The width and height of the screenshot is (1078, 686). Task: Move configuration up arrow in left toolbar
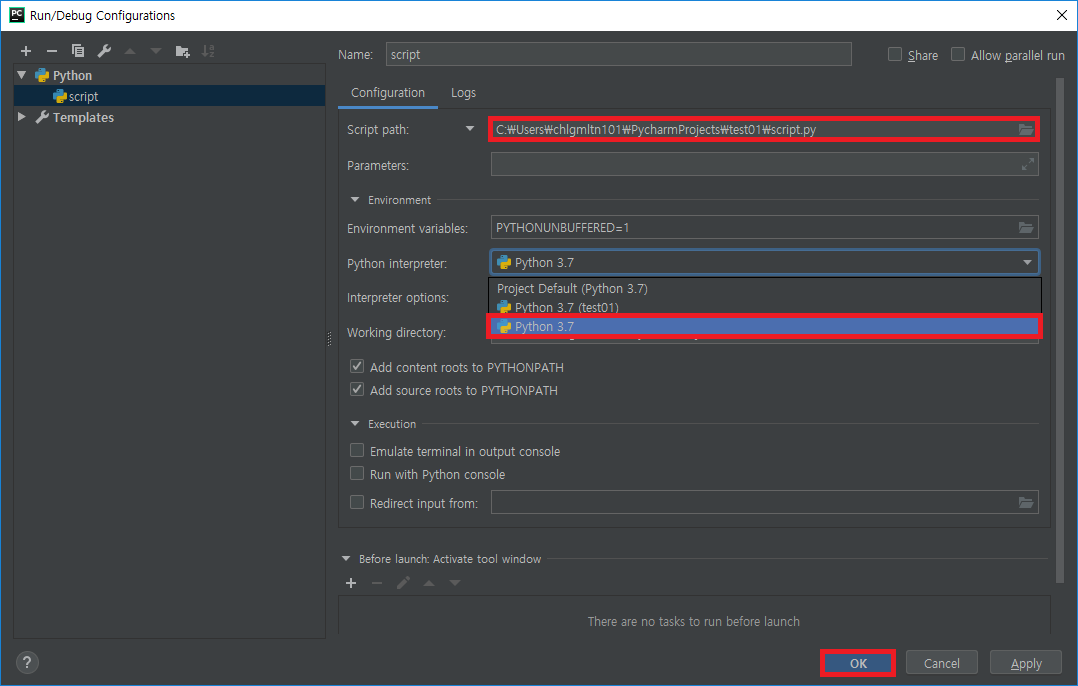(130, 51)
